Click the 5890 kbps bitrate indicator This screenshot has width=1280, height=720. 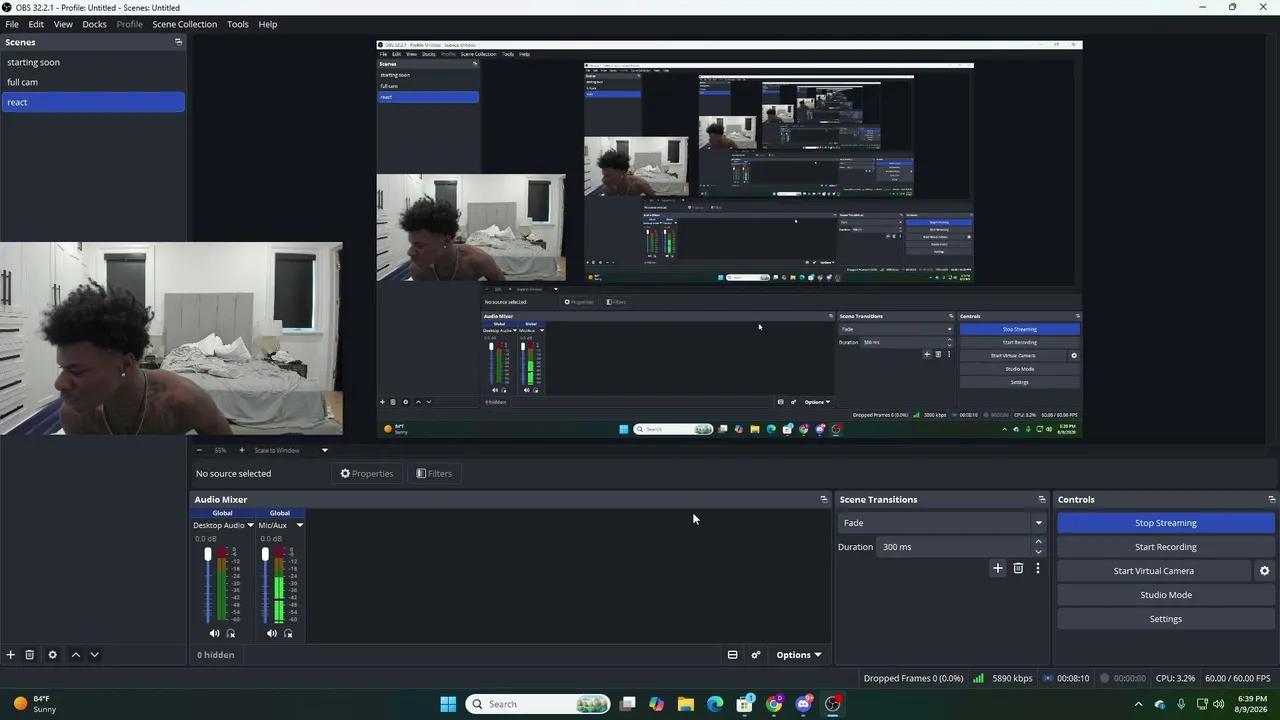click(1003, 678)
